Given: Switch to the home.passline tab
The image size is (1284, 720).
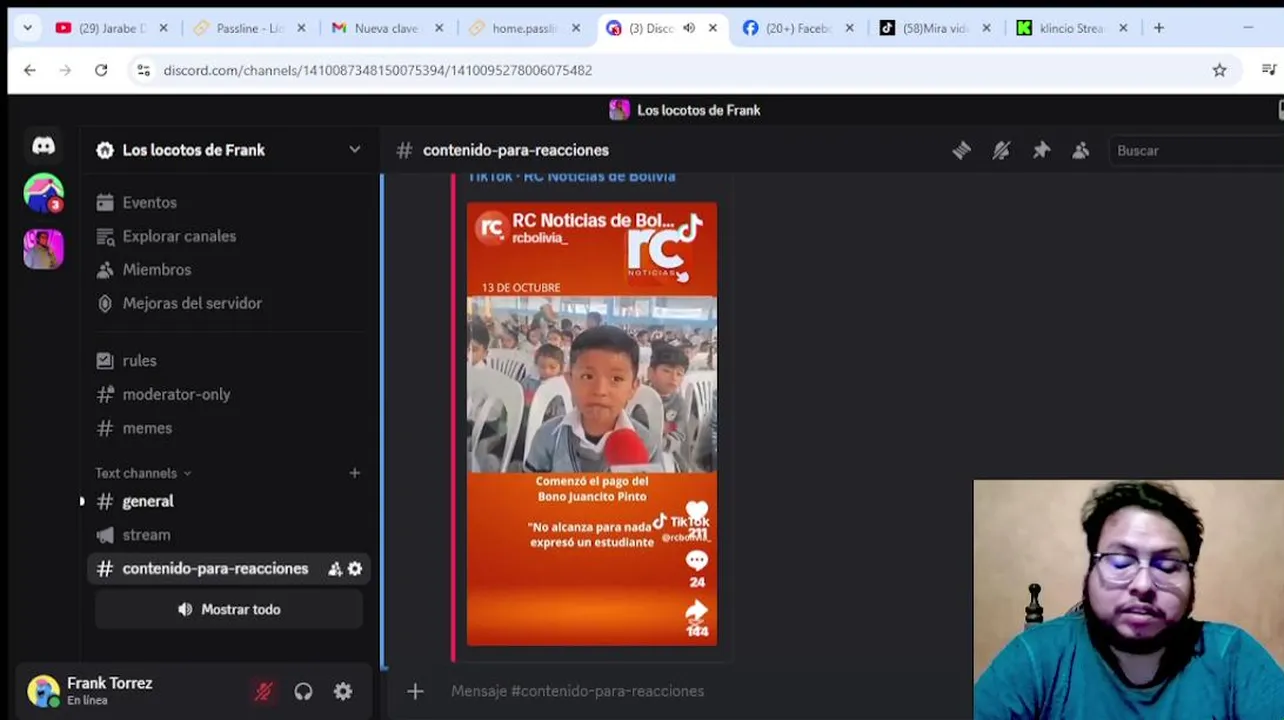Looking at the screenshot, I should click(525, 28).
